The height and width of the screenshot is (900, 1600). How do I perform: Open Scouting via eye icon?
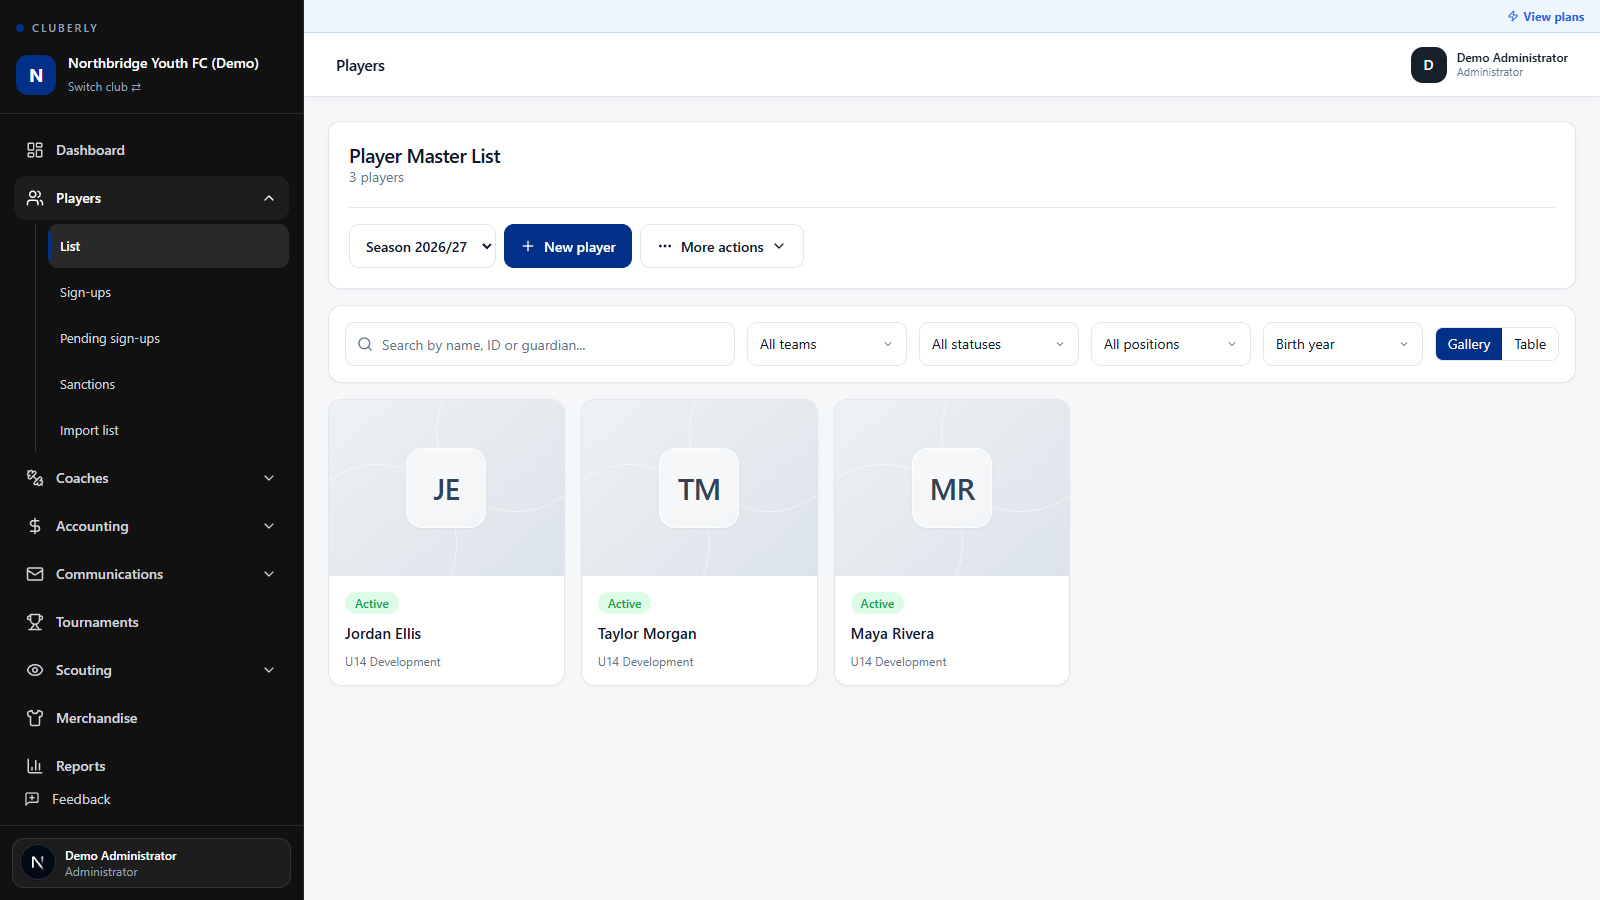pyautogui.click(x=35, y=670)
